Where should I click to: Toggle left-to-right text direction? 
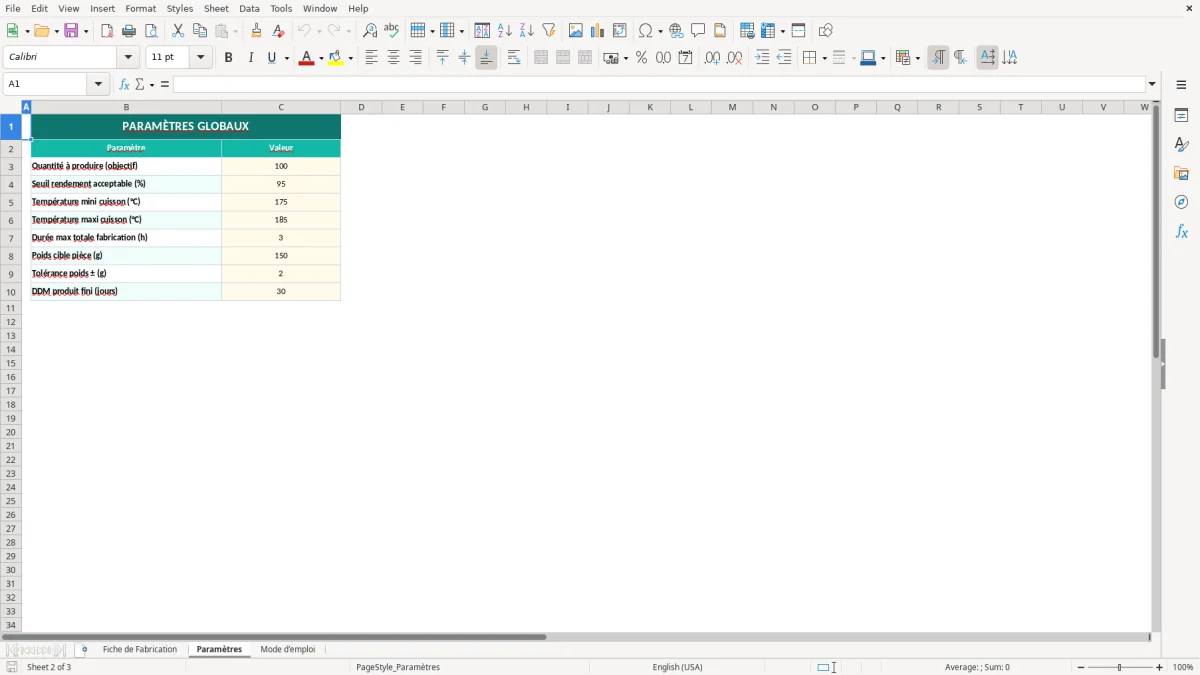(x=938, y=58)
